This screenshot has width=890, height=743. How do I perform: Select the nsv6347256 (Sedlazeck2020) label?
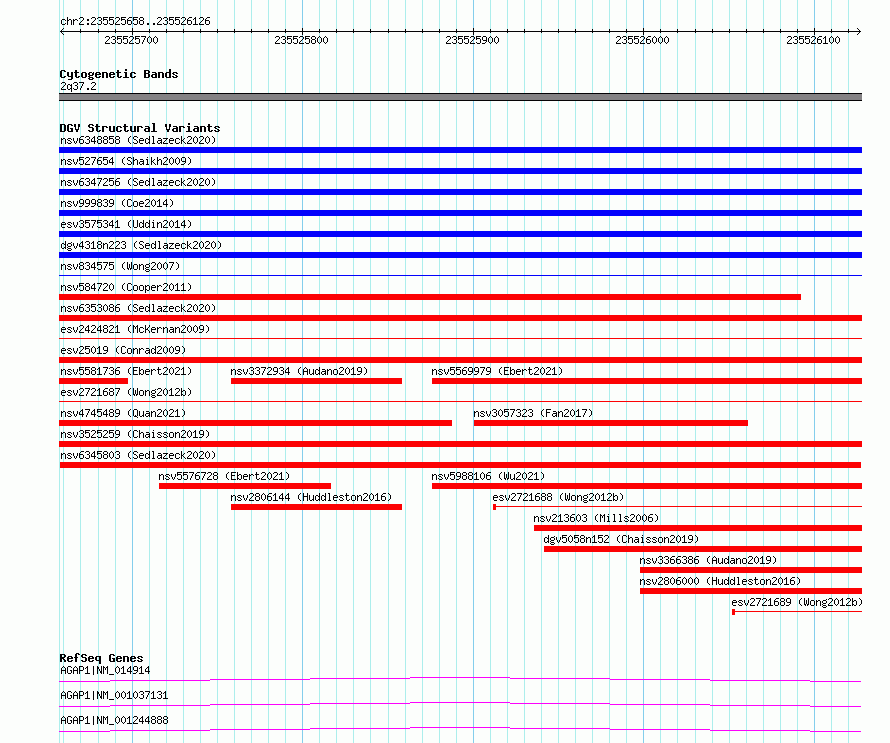(138, 182)
